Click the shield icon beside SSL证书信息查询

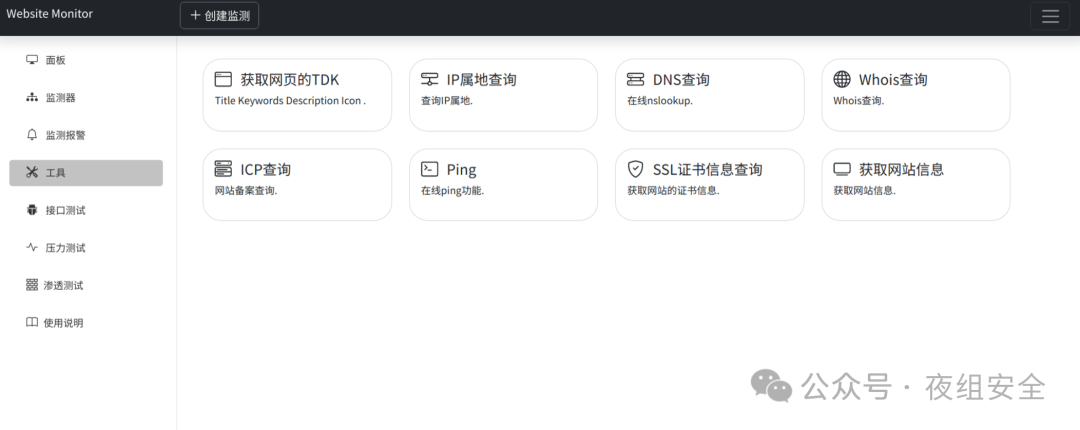click(x=635, y=170)
